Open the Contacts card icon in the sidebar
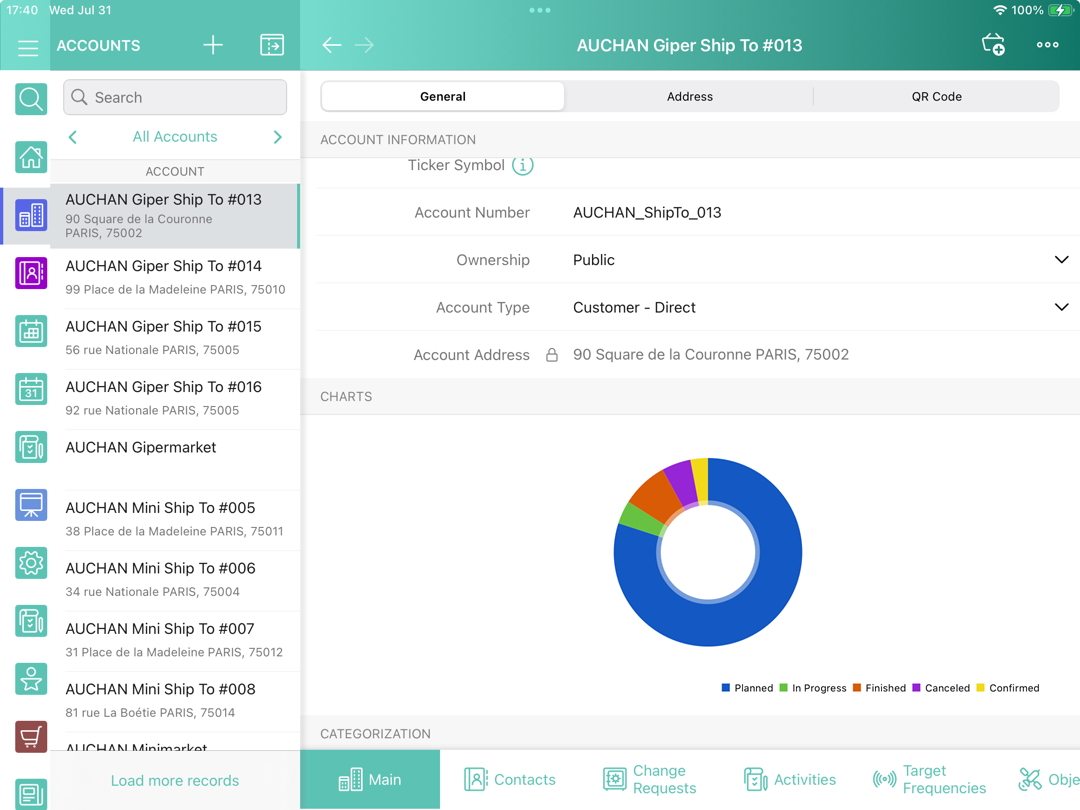Viewport: 1080px width, 810px height. click(30, 273)
